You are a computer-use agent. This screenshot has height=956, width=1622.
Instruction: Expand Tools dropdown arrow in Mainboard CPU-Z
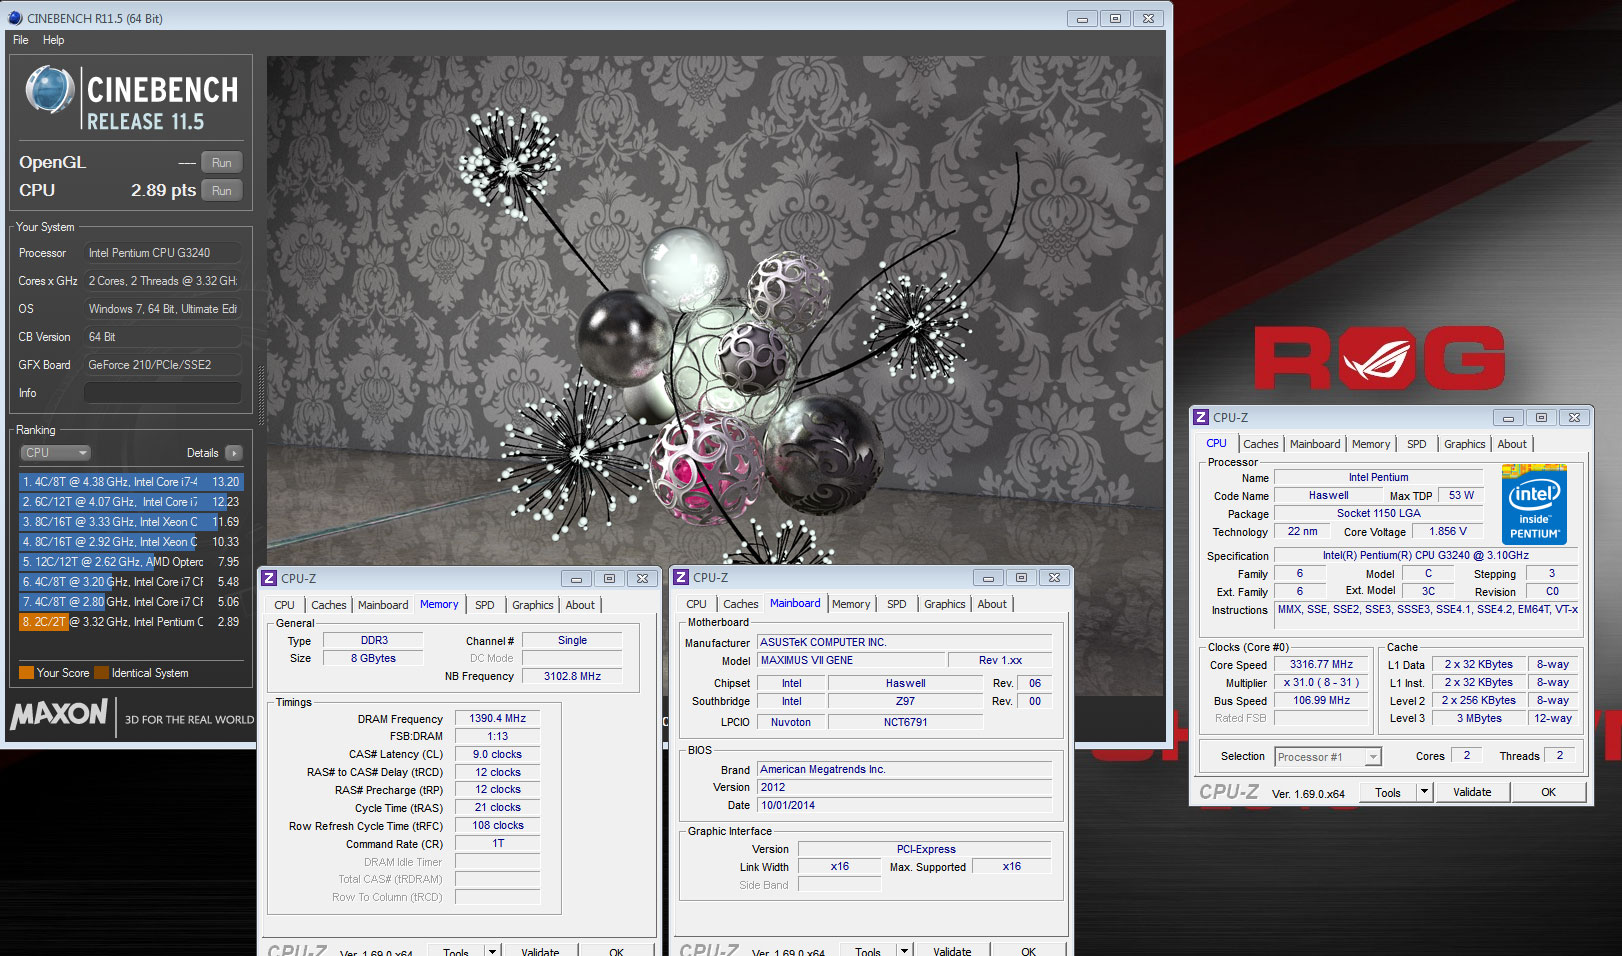(905, 950)
